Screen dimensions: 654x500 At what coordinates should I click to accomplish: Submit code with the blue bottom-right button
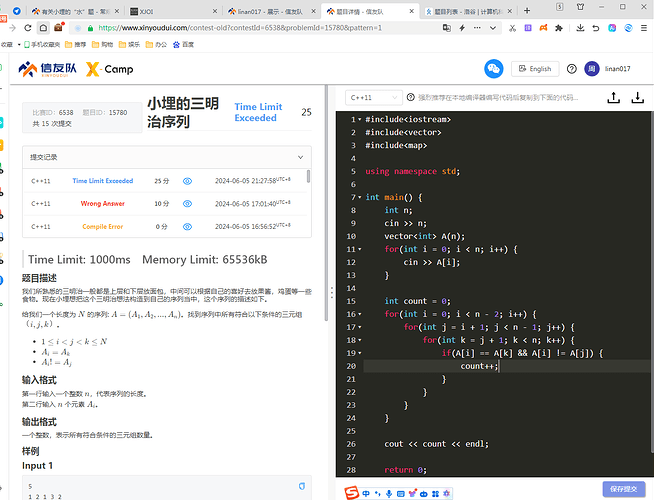point(624,489)
